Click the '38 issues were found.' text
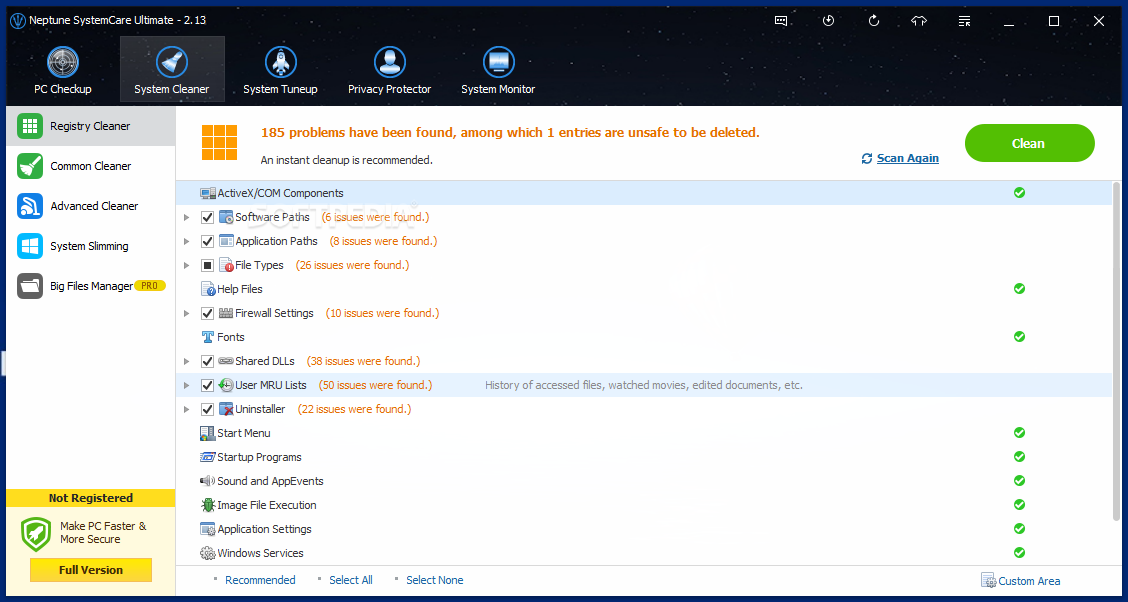The height and width of the screenshot is (602, 1128). (x=364, y=361)
